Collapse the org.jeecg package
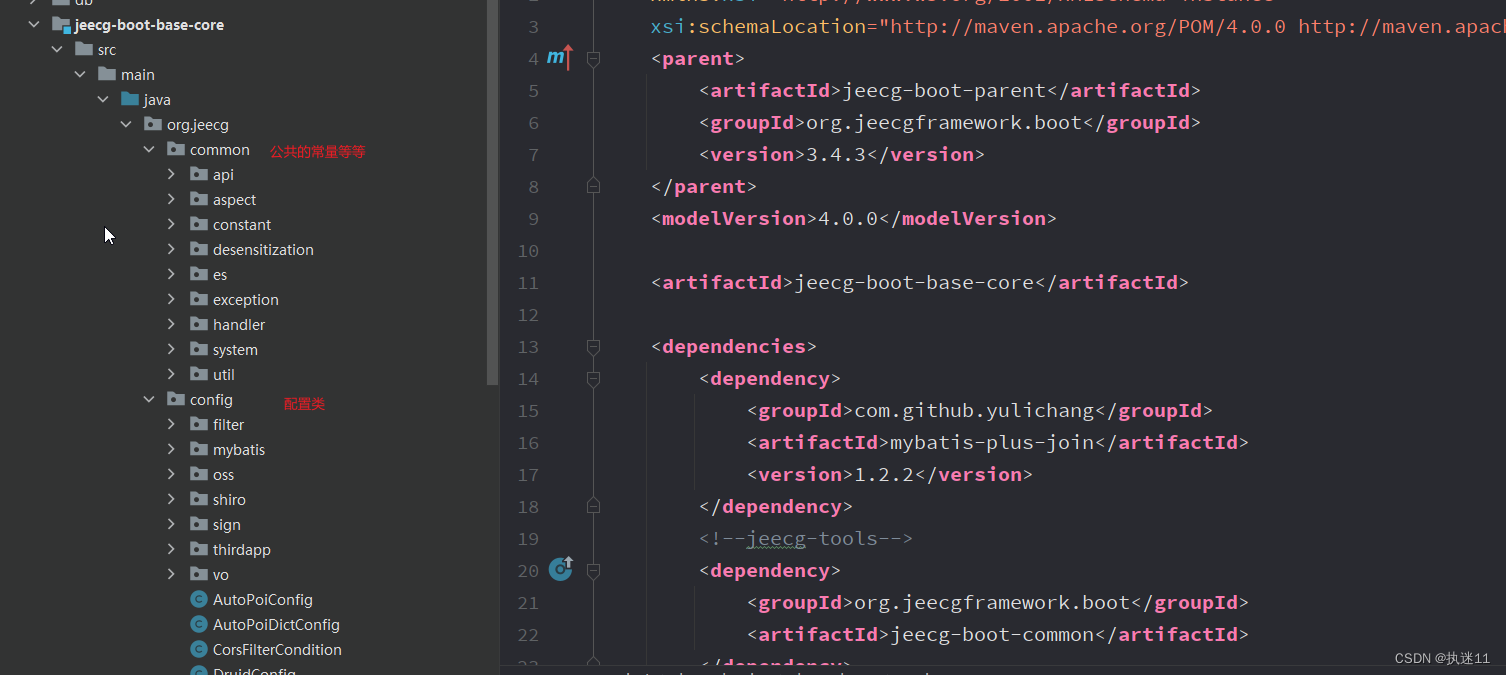 (x=126, y=125)
